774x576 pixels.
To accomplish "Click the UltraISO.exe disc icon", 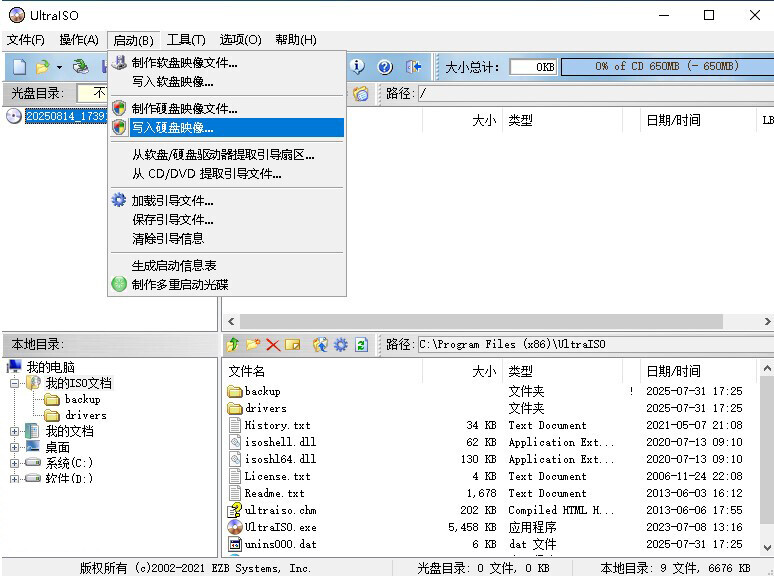I will 235,527.
